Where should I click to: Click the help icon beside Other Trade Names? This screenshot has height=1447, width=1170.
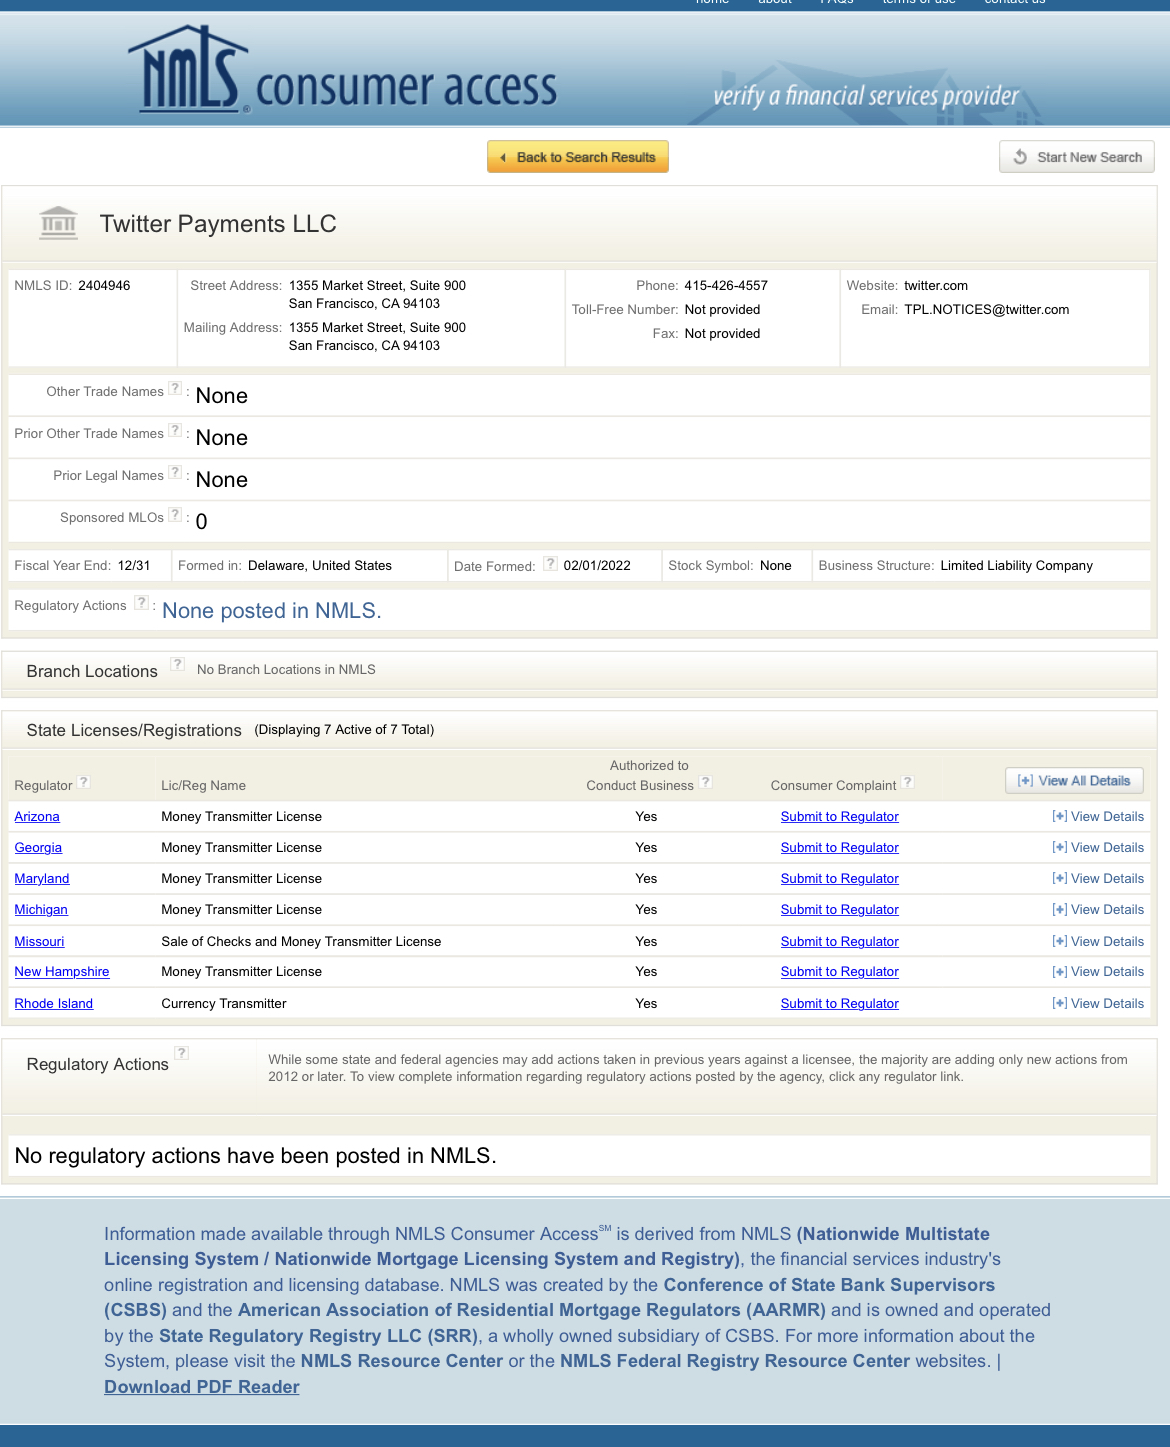[x=175, y=389]
